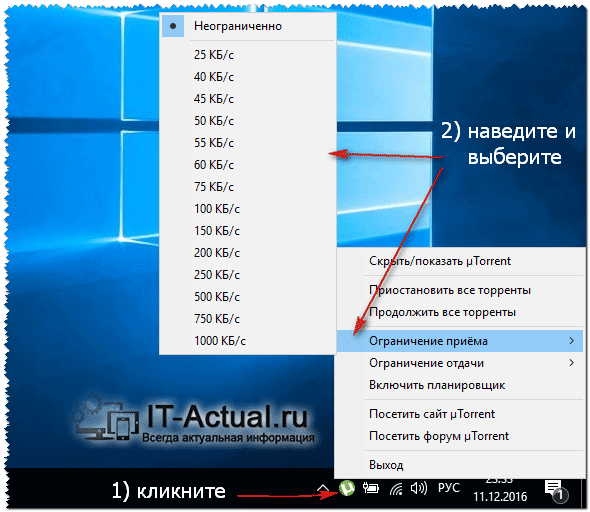Click Скрыть/показать µTorrent menu entry

460,261
